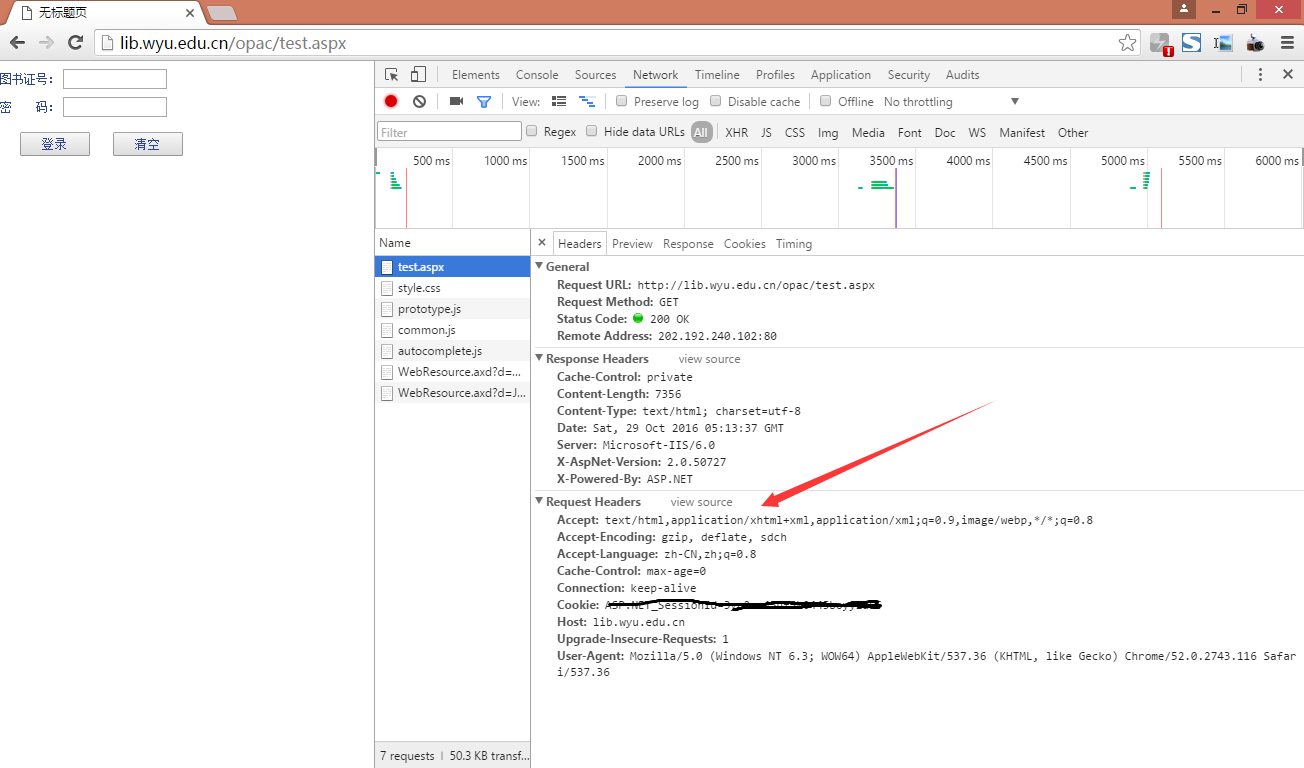The image size is (1304, 768).
Task: Filter requests by XHR type
Action: pos(736,132)
